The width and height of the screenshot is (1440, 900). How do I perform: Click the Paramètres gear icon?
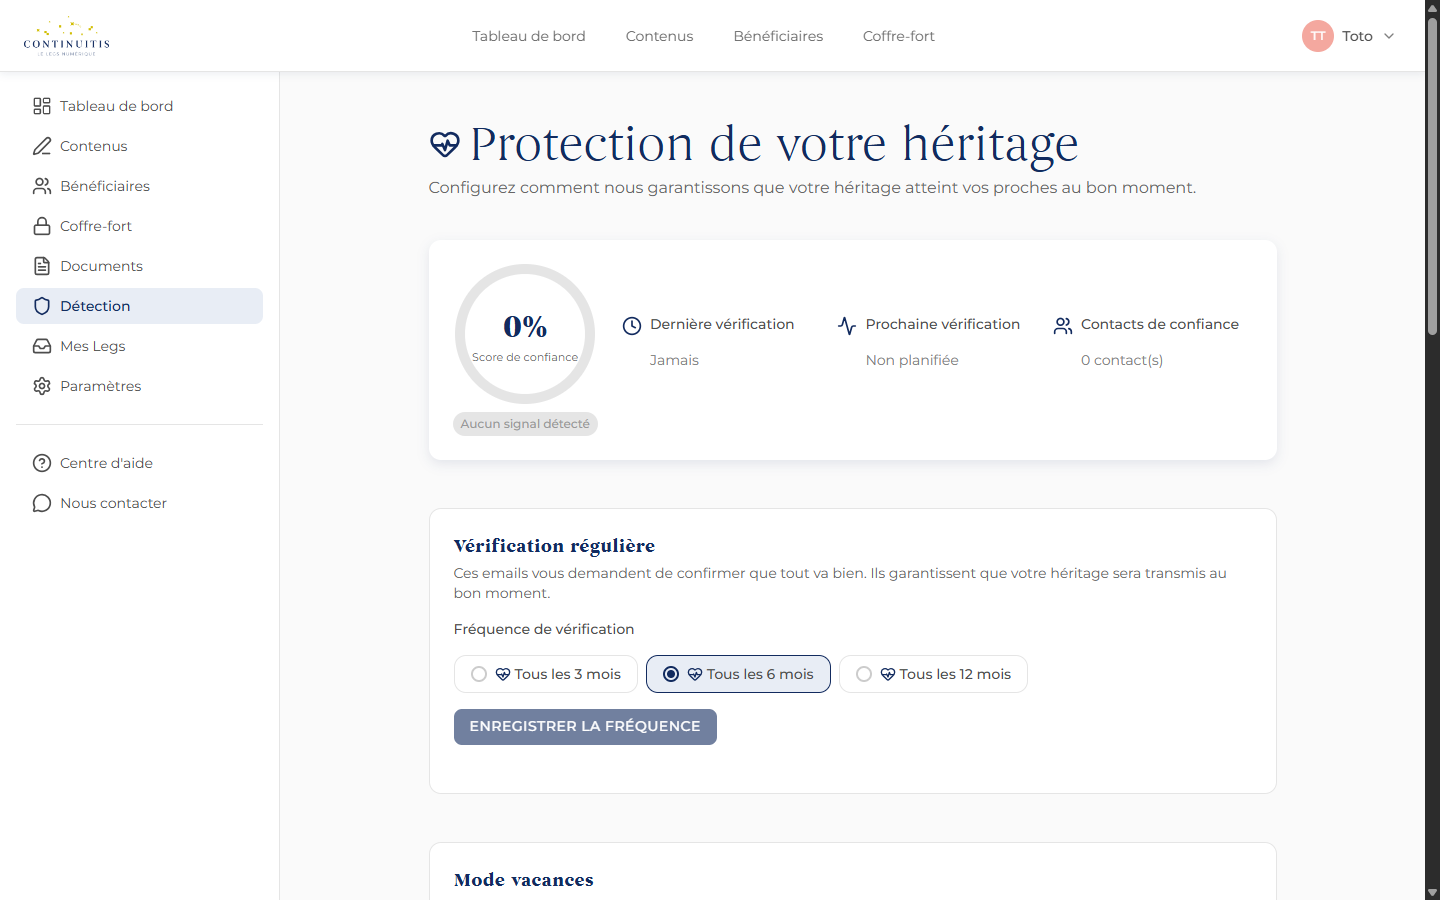point(41,385)
